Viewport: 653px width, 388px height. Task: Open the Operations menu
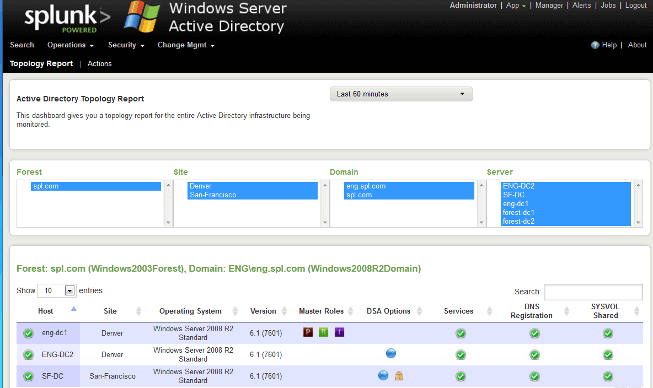(x=70, y=45)
